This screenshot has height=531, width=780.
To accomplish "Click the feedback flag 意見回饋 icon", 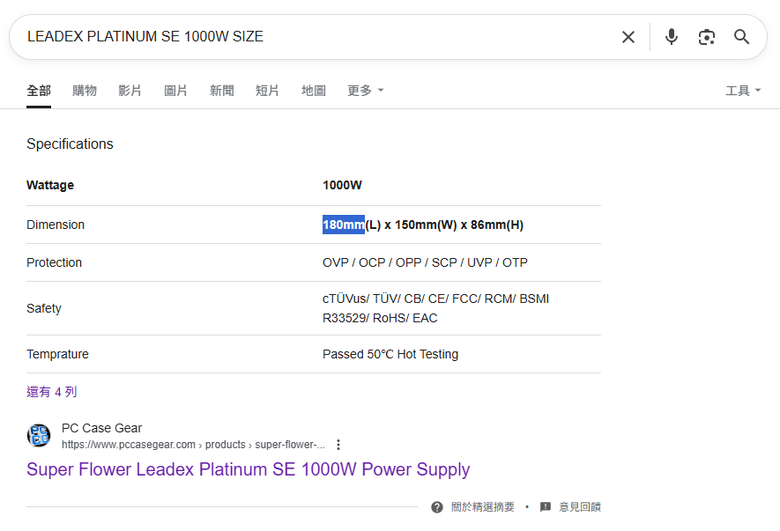I will (545, 507).
